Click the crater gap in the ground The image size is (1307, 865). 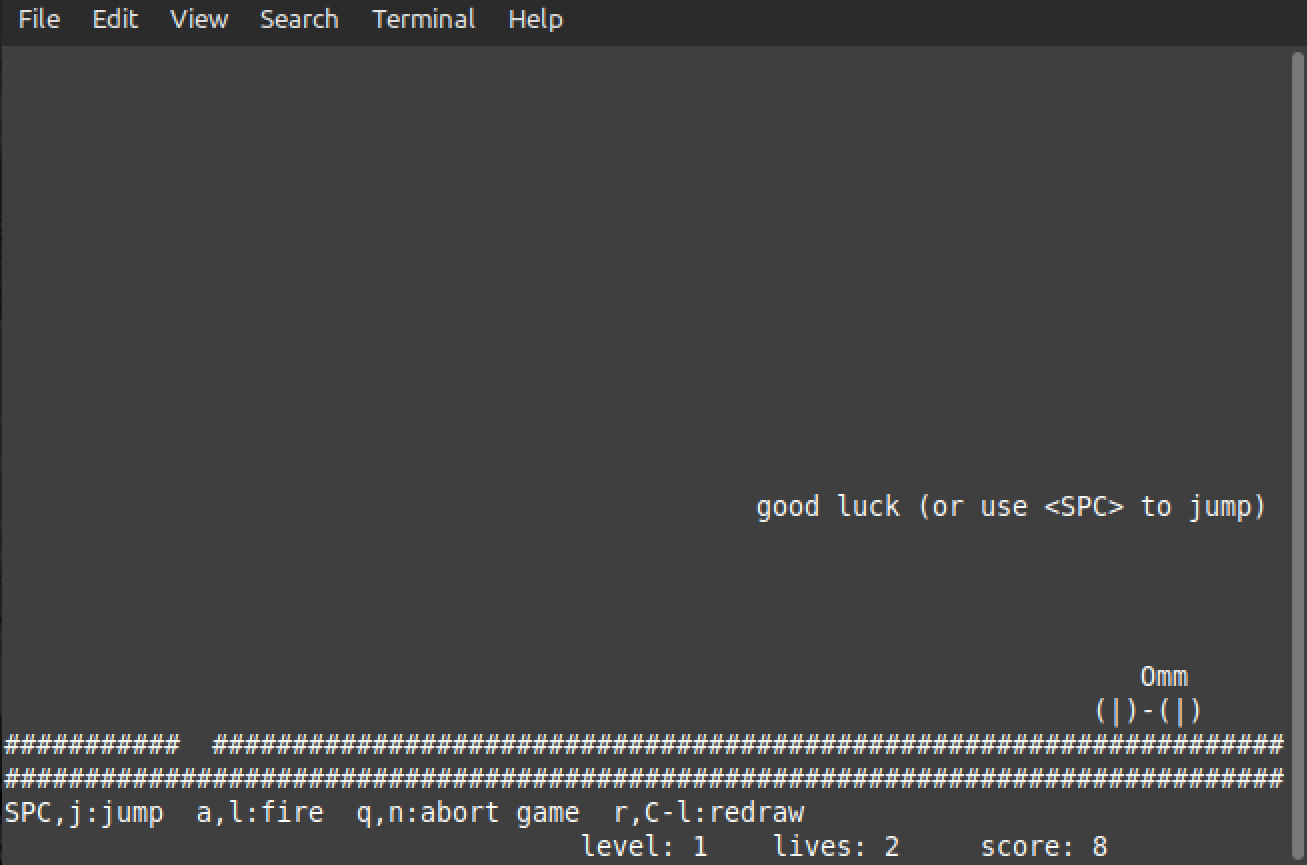[196, 745]
